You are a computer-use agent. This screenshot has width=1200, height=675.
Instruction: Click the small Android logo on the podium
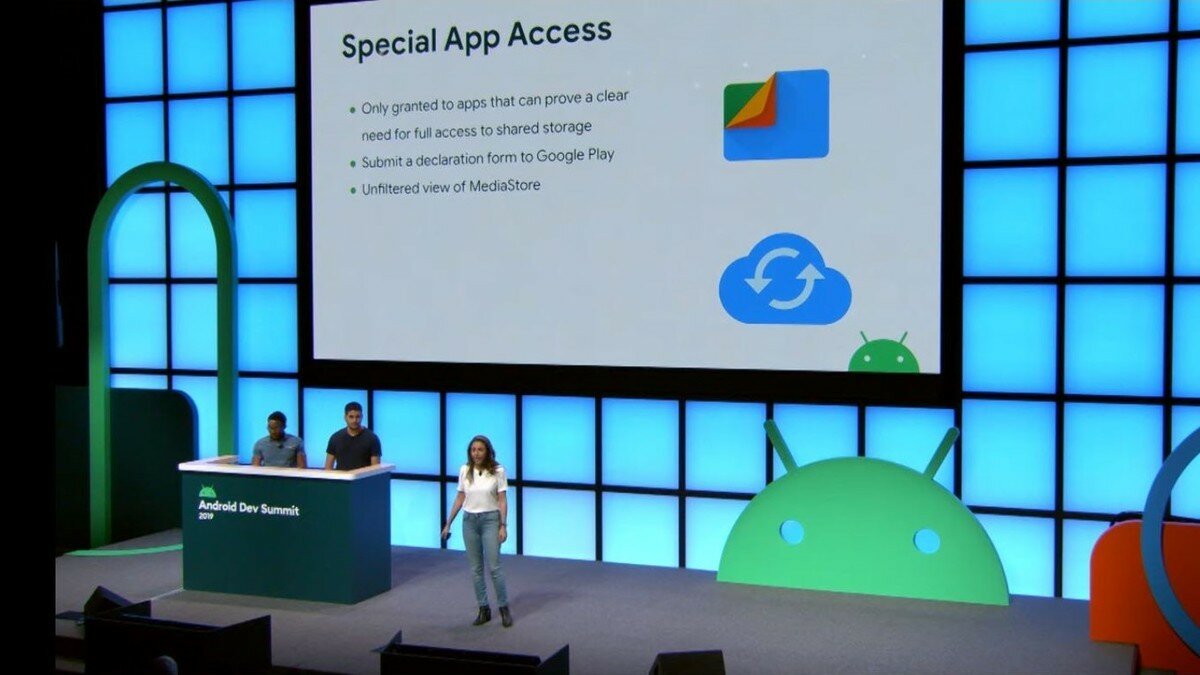point(207,491)
